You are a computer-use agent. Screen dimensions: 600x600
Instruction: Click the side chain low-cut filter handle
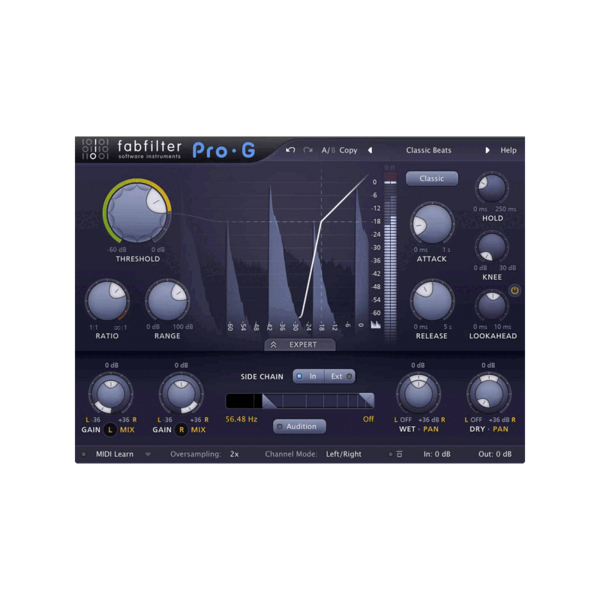tap(269, 401)
